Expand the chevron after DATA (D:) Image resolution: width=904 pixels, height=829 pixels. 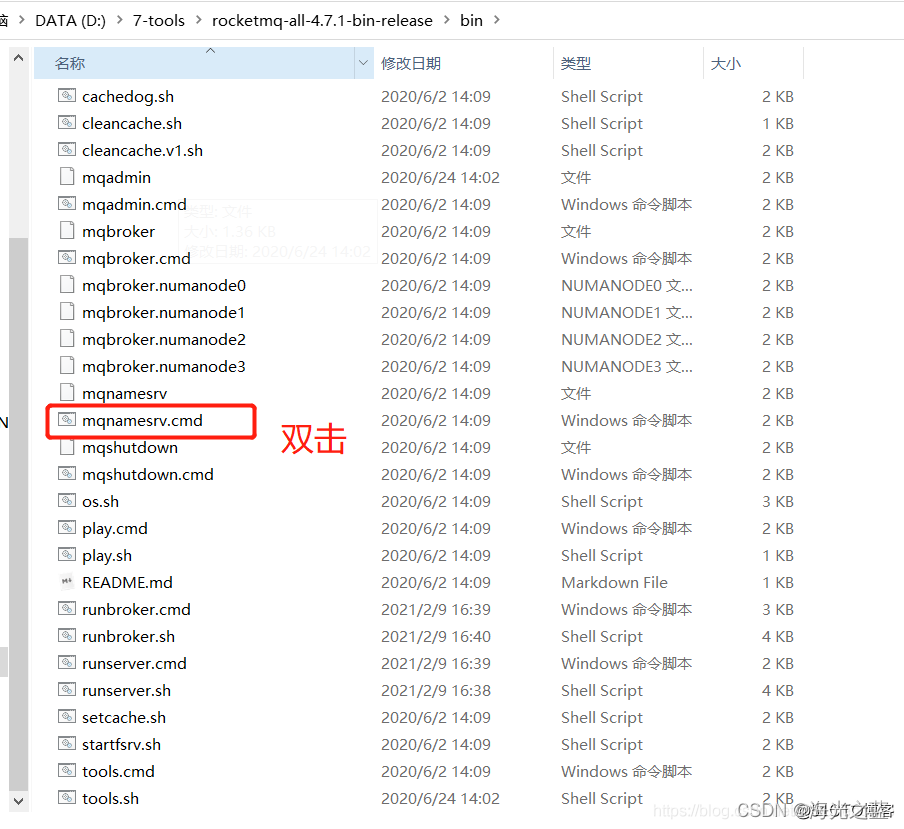point(120,20)
